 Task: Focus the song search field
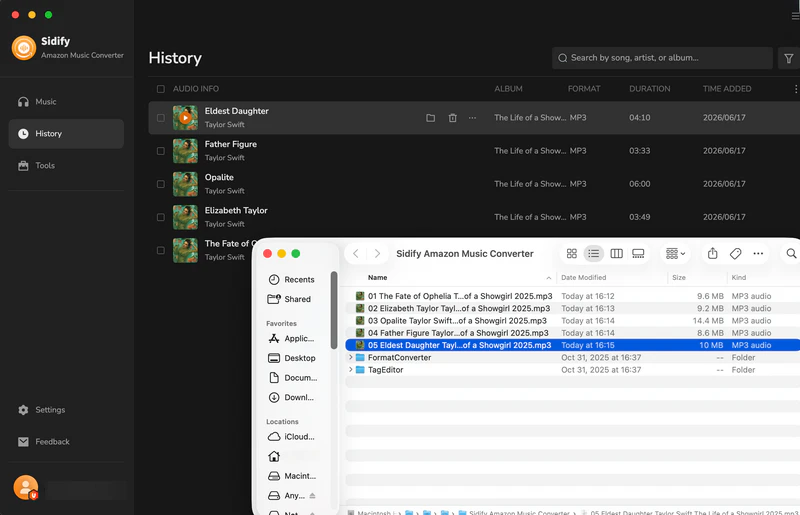point(662,58)
